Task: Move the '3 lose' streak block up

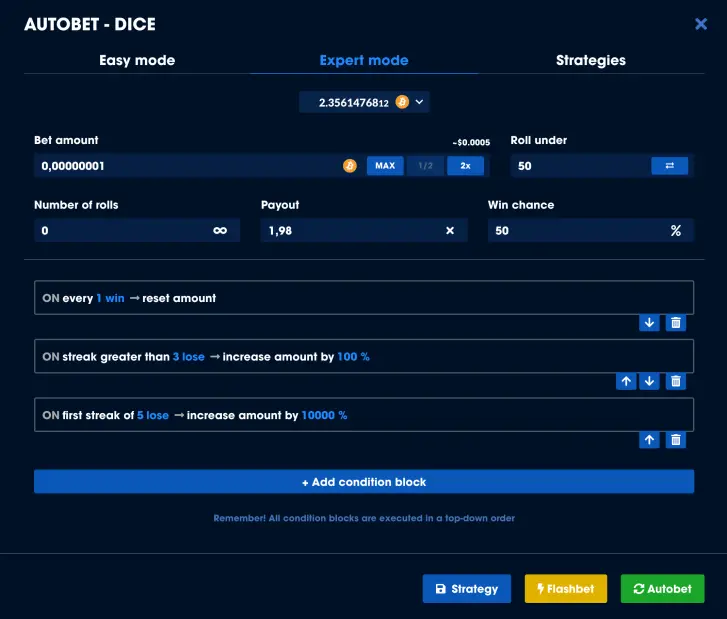Action: (626, 381)
